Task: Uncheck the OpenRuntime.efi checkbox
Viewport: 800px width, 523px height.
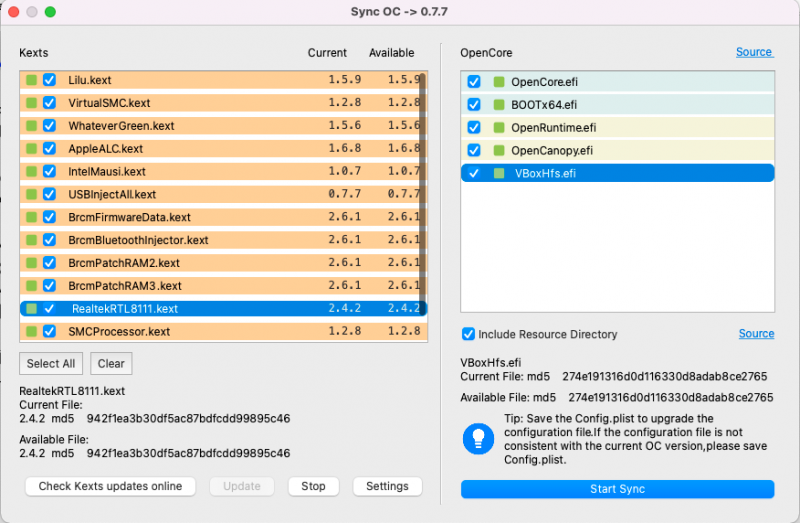Action: coord(474,128)
